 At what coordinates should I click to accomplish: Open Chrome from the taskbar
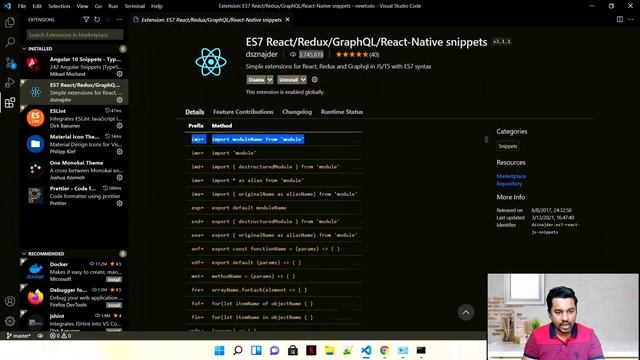pyautogui.click(x=384, y=350)
